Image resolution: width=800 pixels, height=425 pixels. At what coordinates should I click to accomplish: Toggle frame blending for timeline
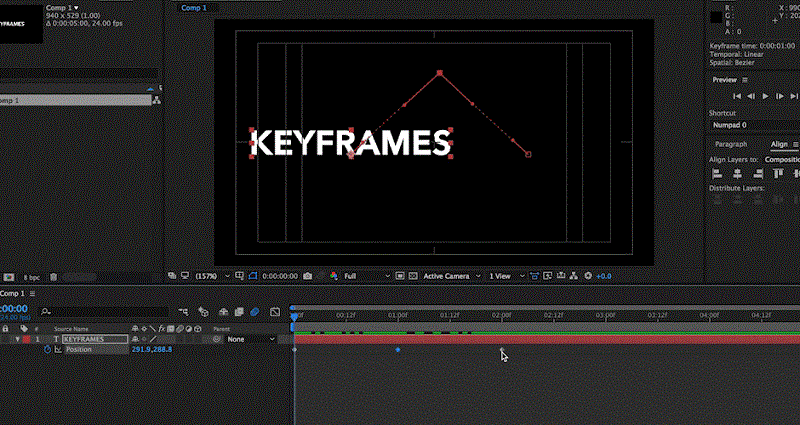click(238, 311)
